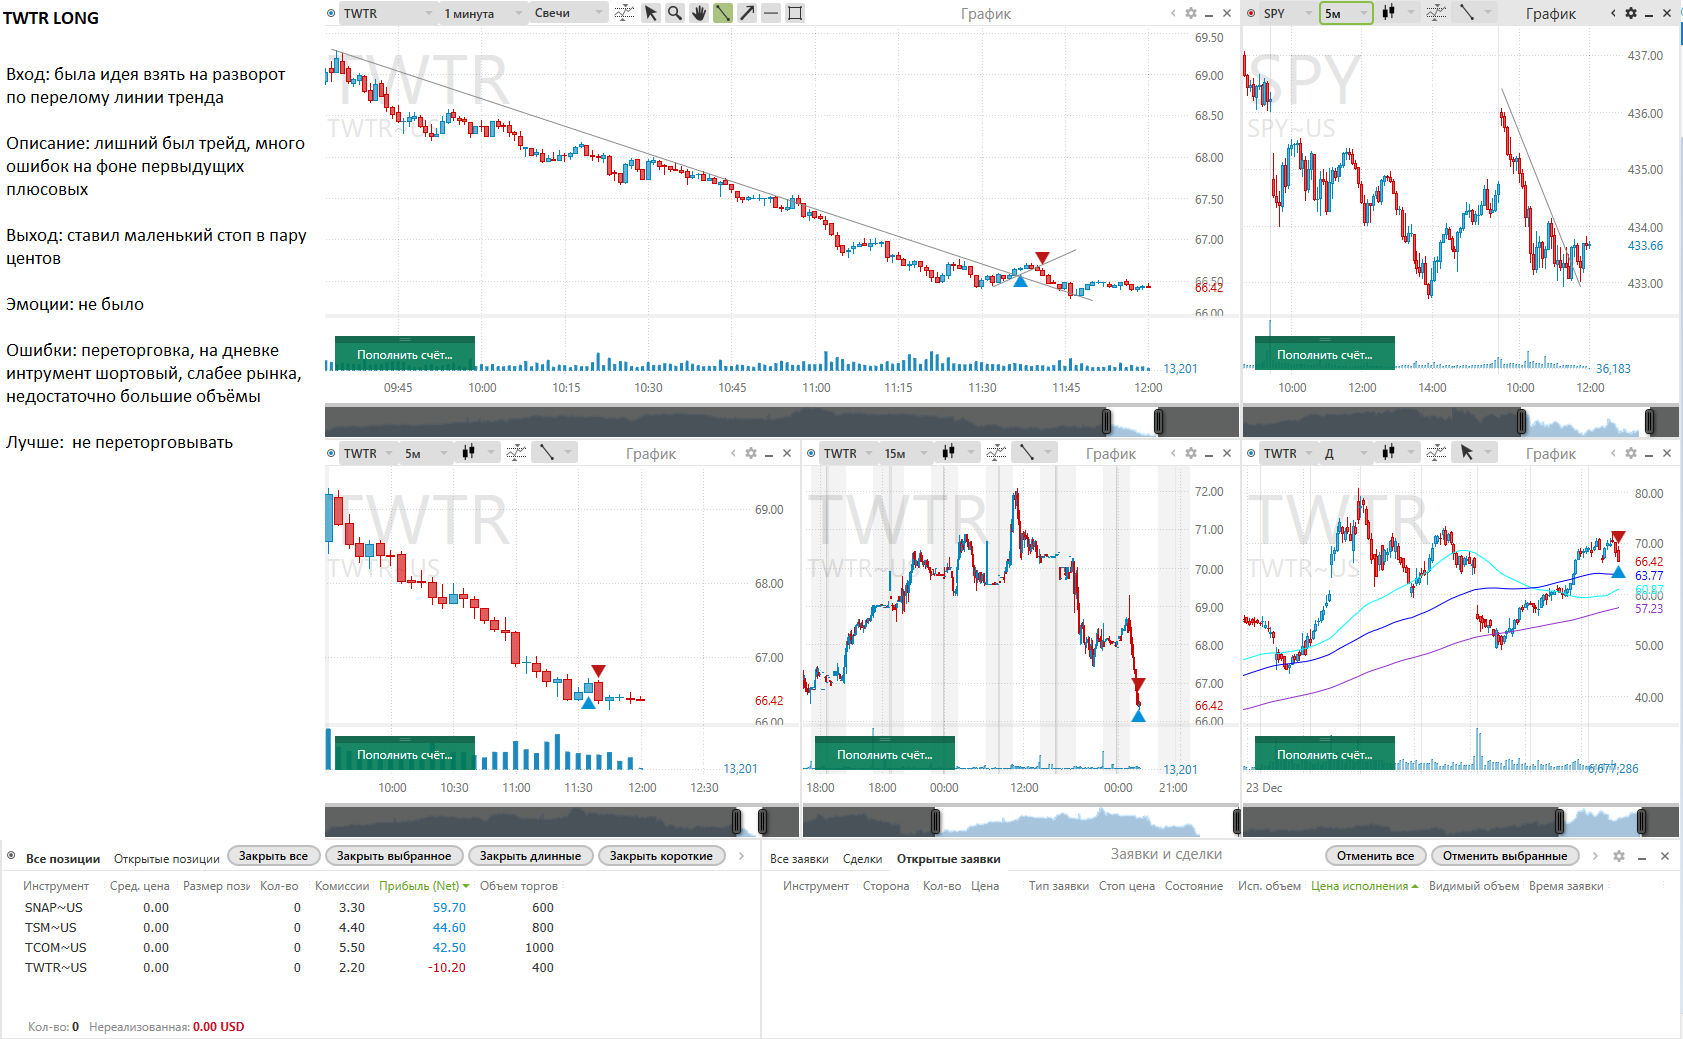
Task: Open settings gear of orders and trades panel
Action: (1619, 856)
